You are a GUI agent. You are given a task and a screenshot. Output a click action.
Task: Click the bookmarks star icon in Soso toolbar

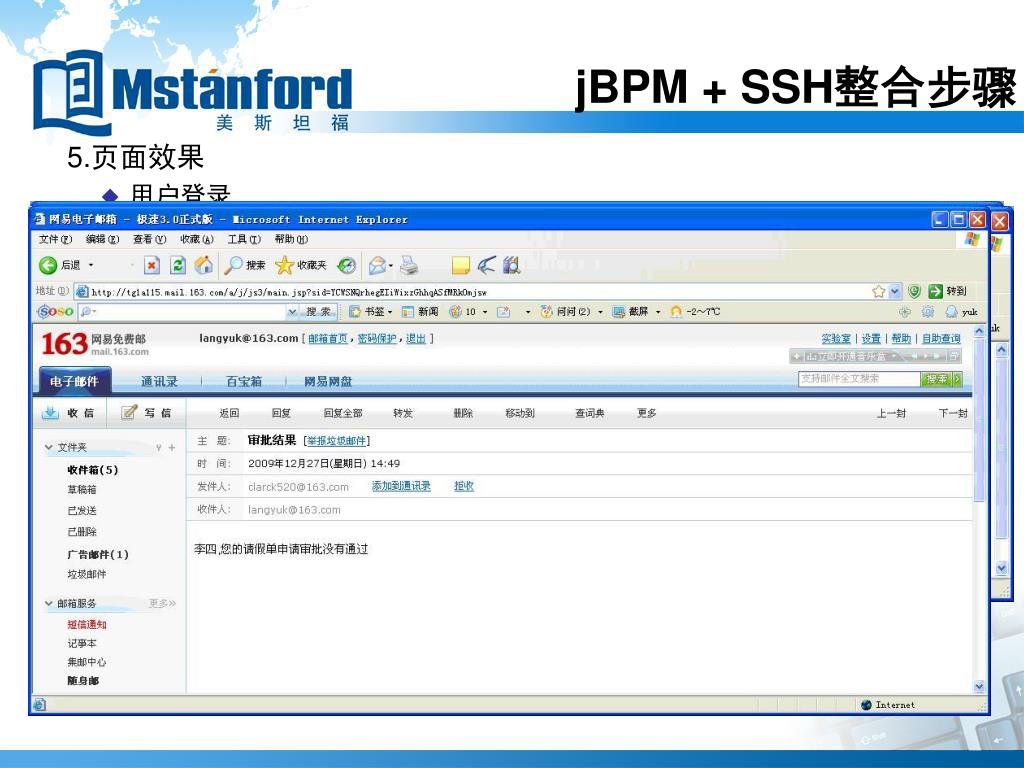pyautogui.click(x=355, y=312)
